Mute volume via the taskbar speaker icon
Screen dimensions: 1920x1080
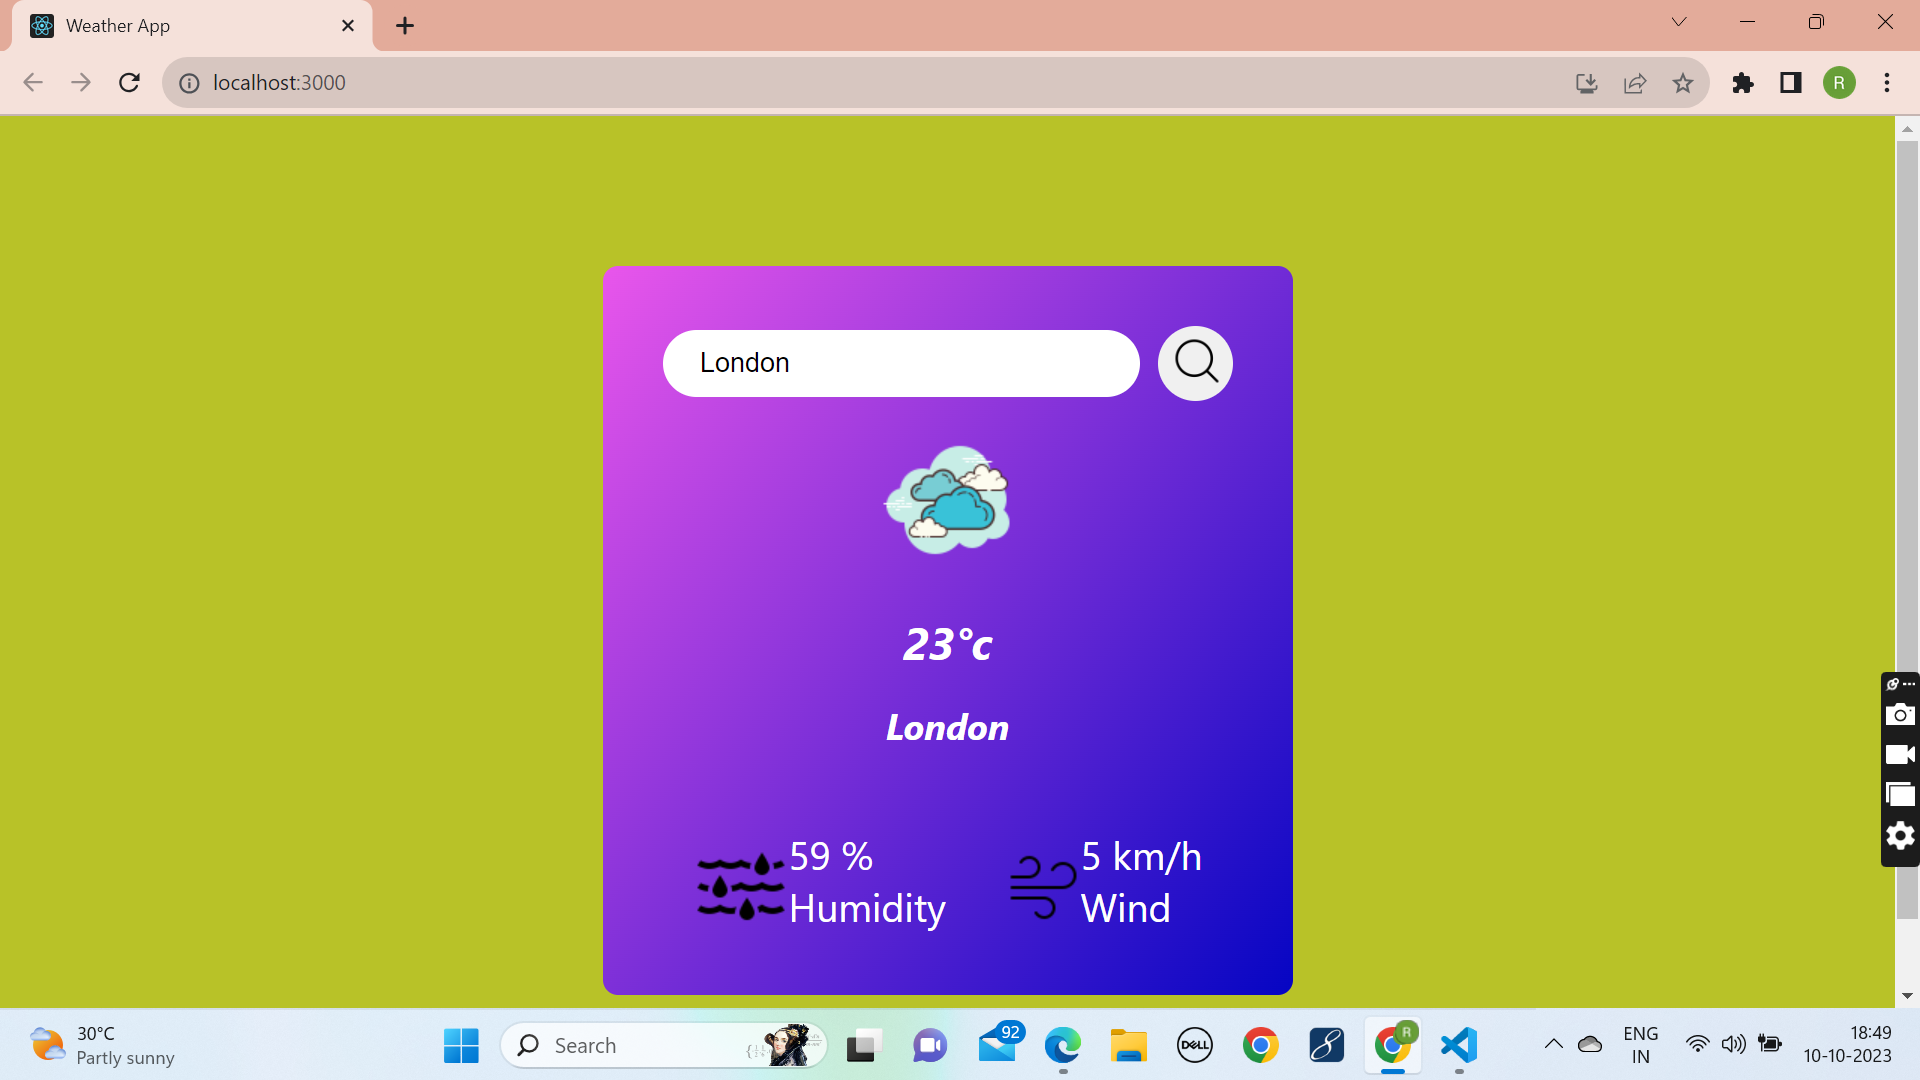(x=1735, y=1044)
